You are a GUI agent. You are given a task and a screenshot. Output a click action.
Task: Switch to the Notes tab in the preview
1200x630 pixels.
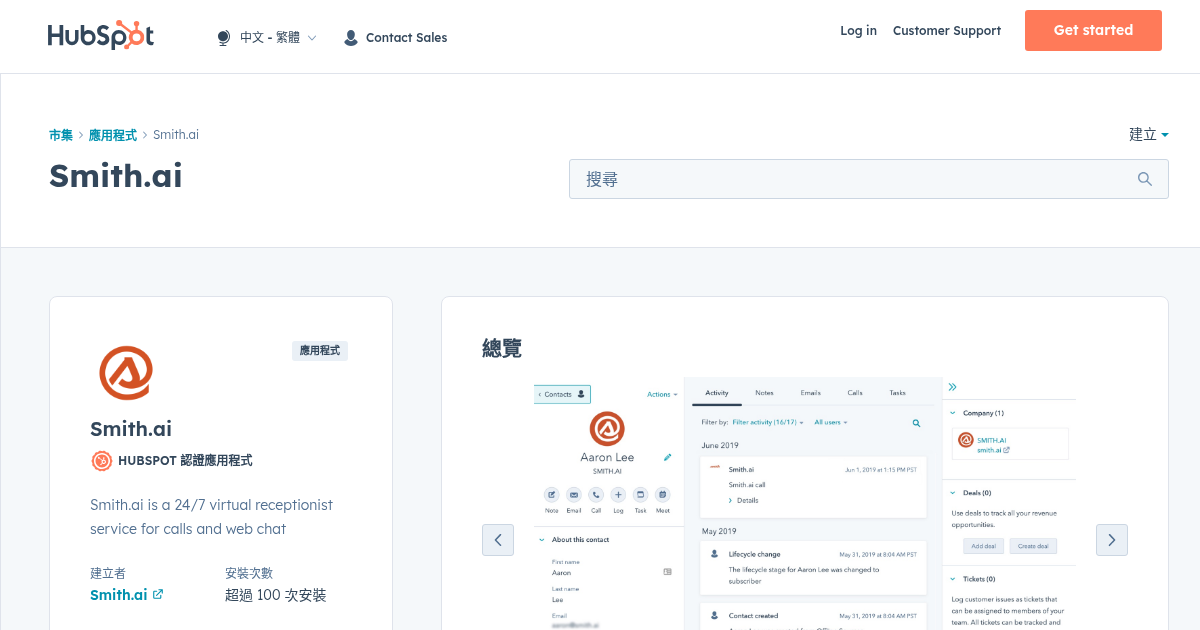coord(767,392)
